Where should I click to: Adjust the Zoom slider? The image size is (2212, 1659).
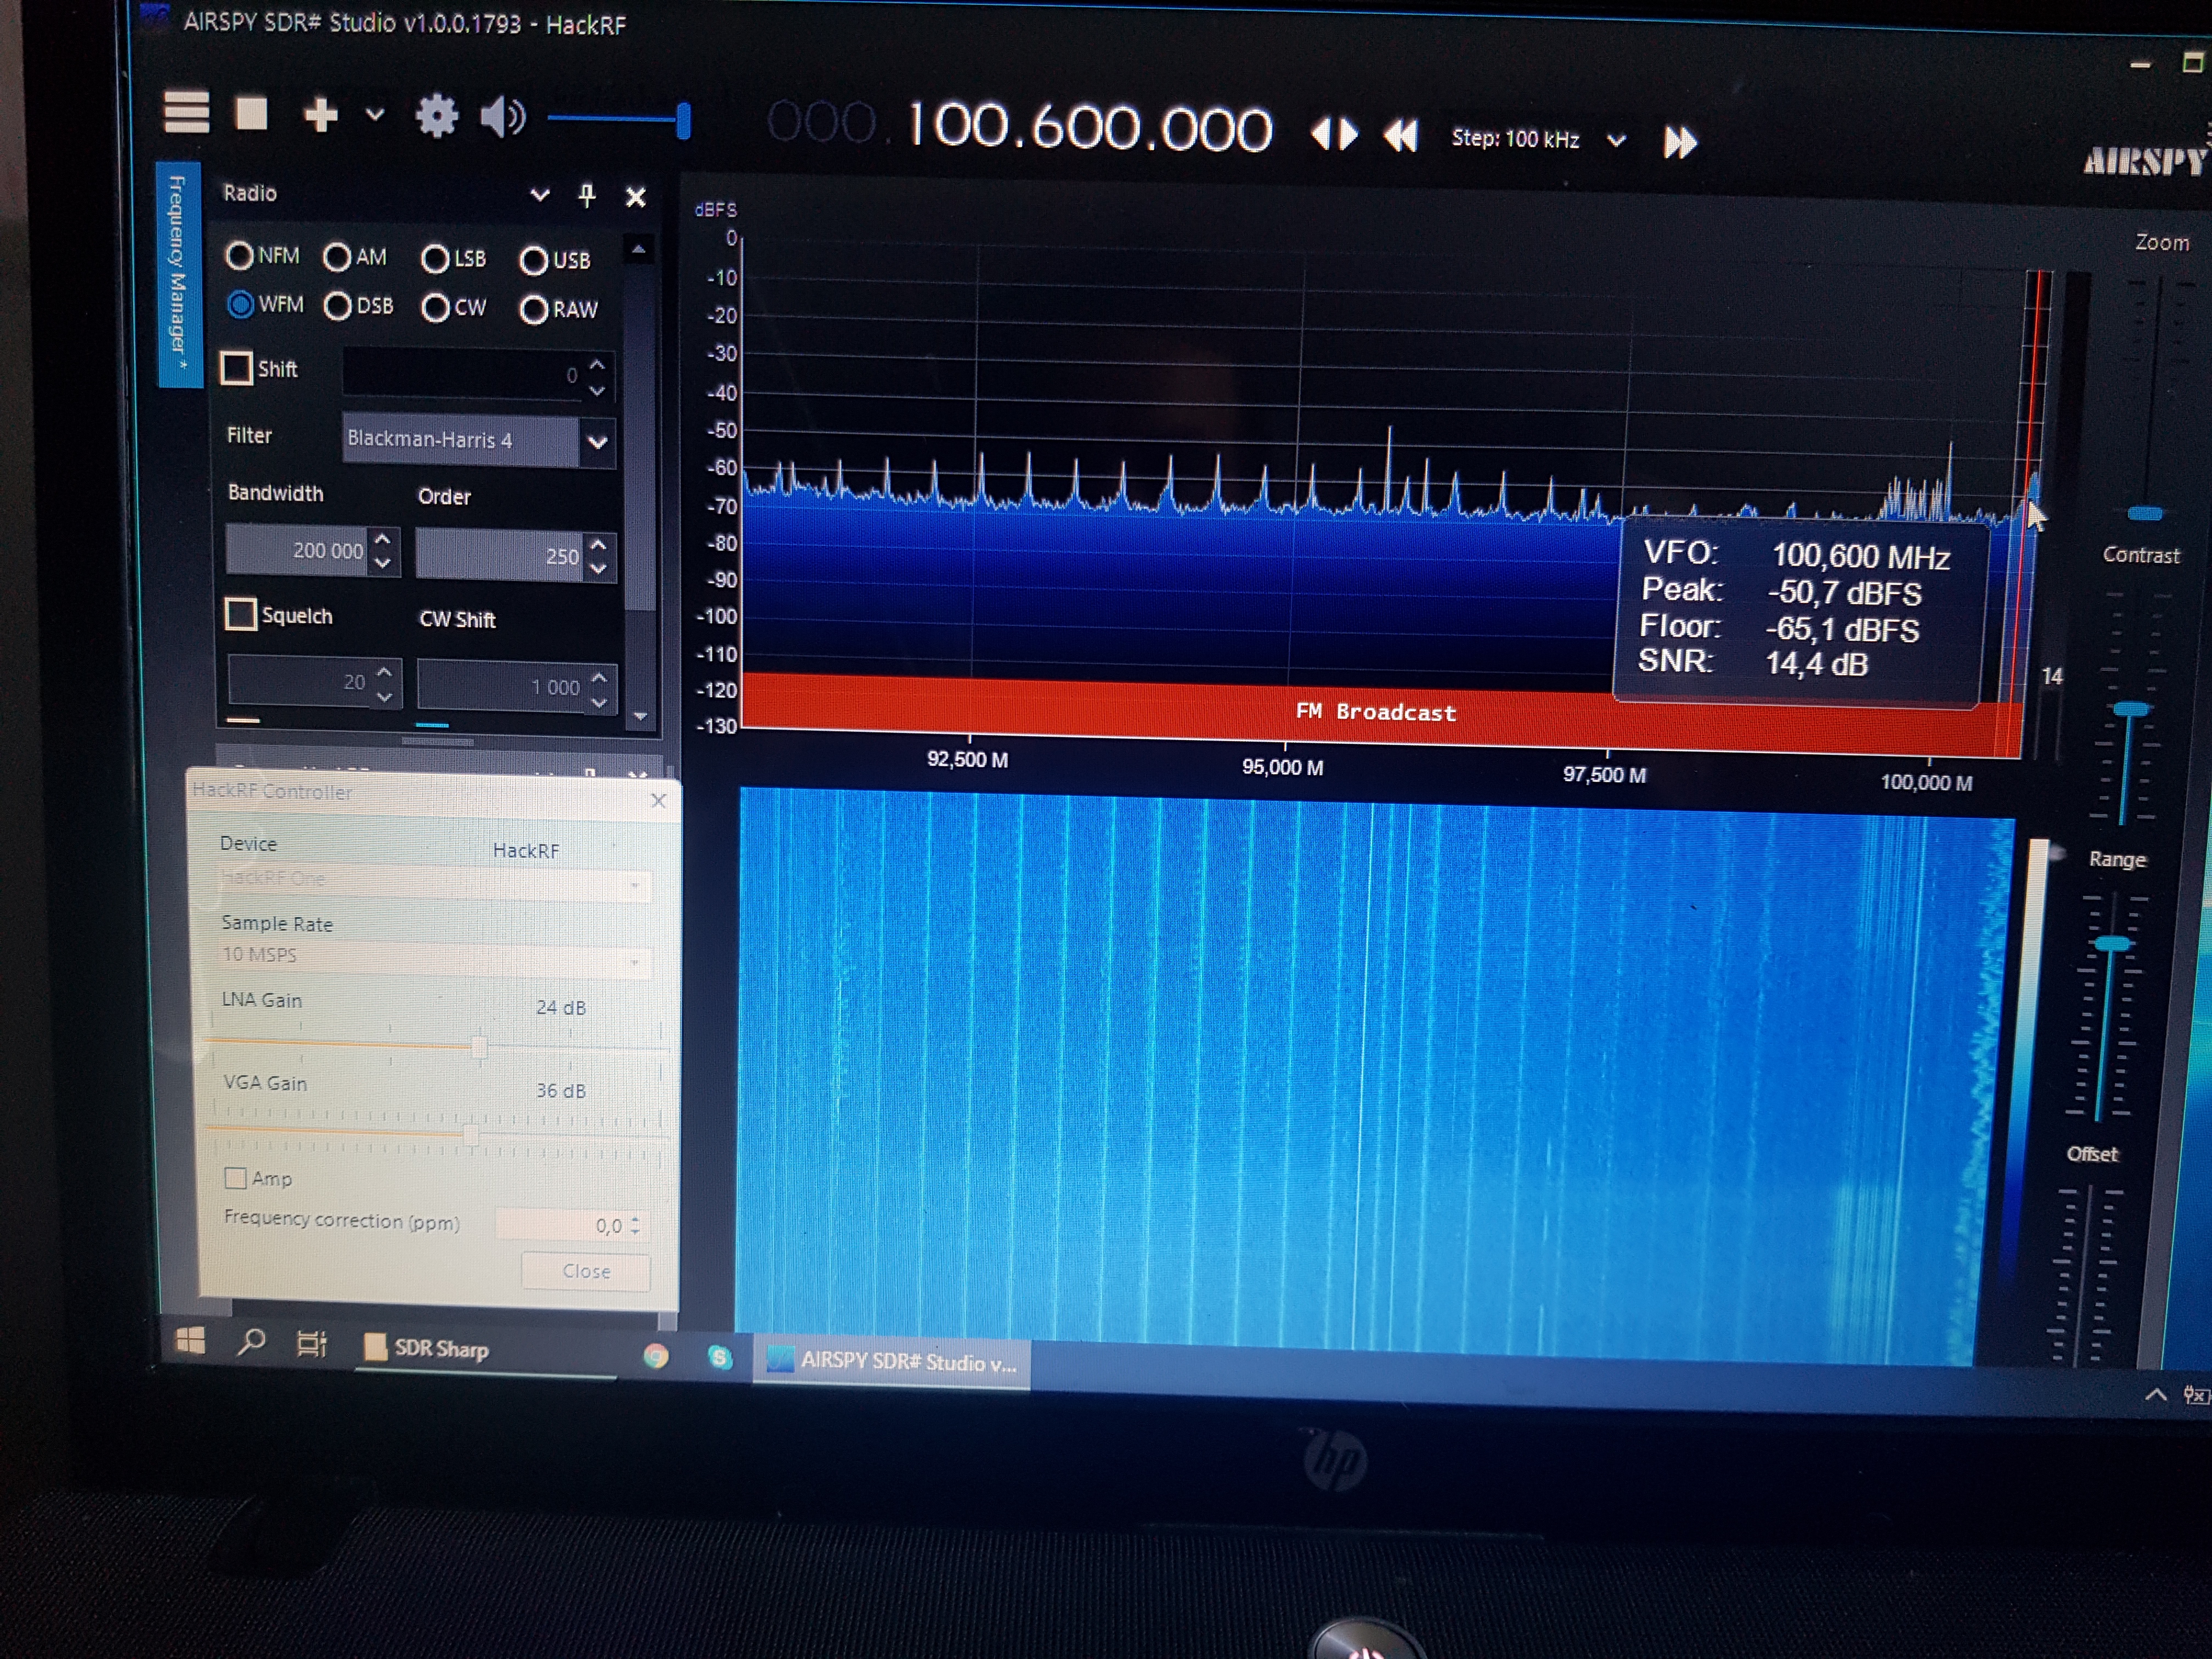(x=2145, y=513)
